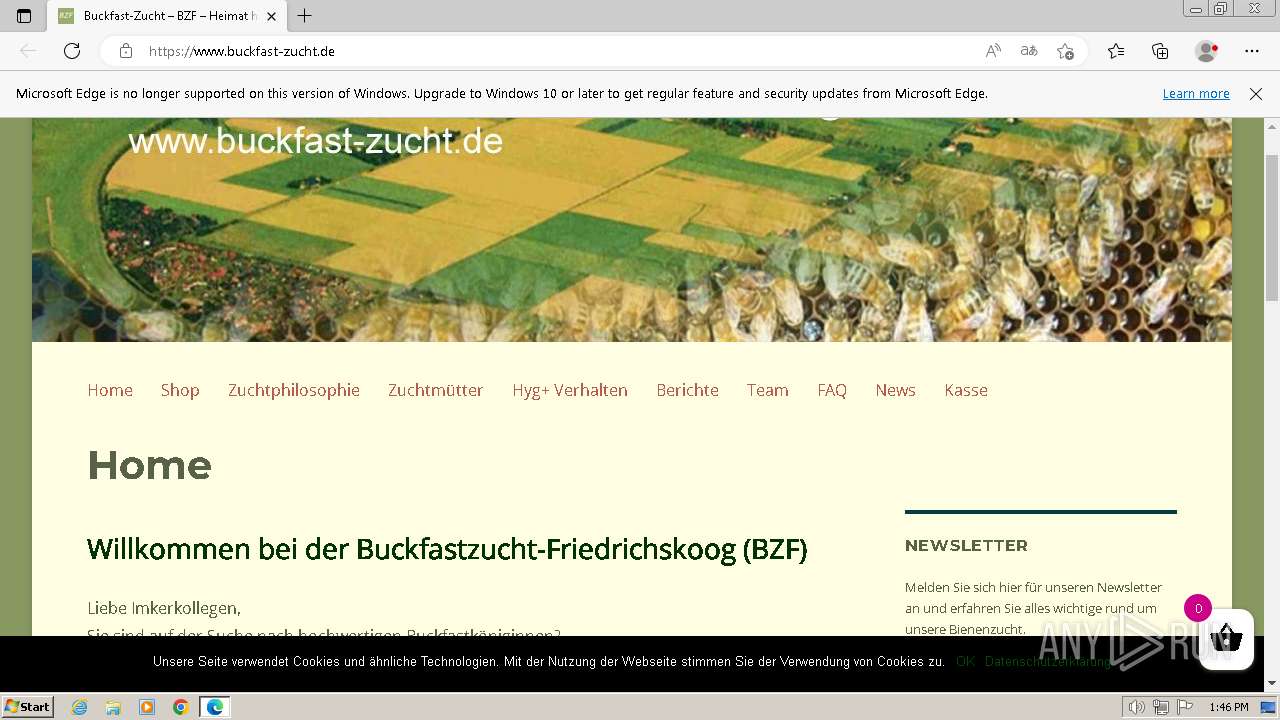Image resolution: width=1280 pixels, height=720 pixels.
Task: Go back with the back arrow
Action: 28,51
